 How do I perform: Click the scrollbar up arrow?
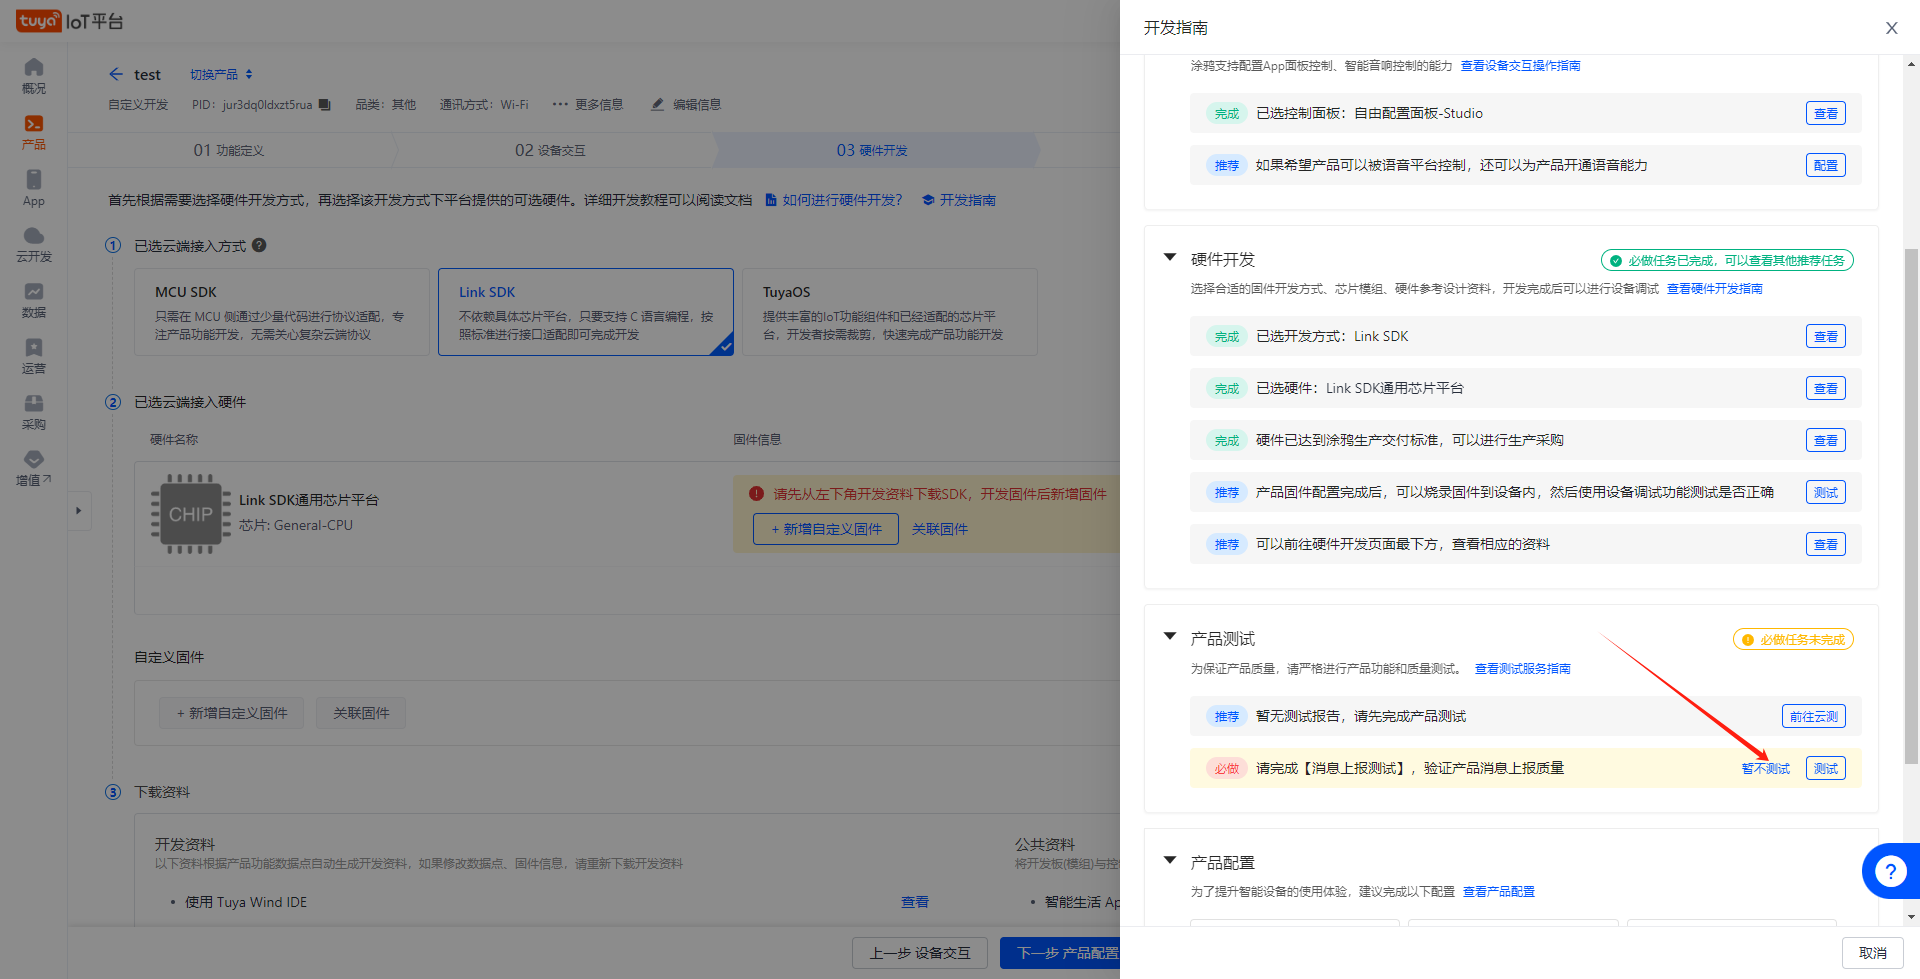tap(1911, 65)
